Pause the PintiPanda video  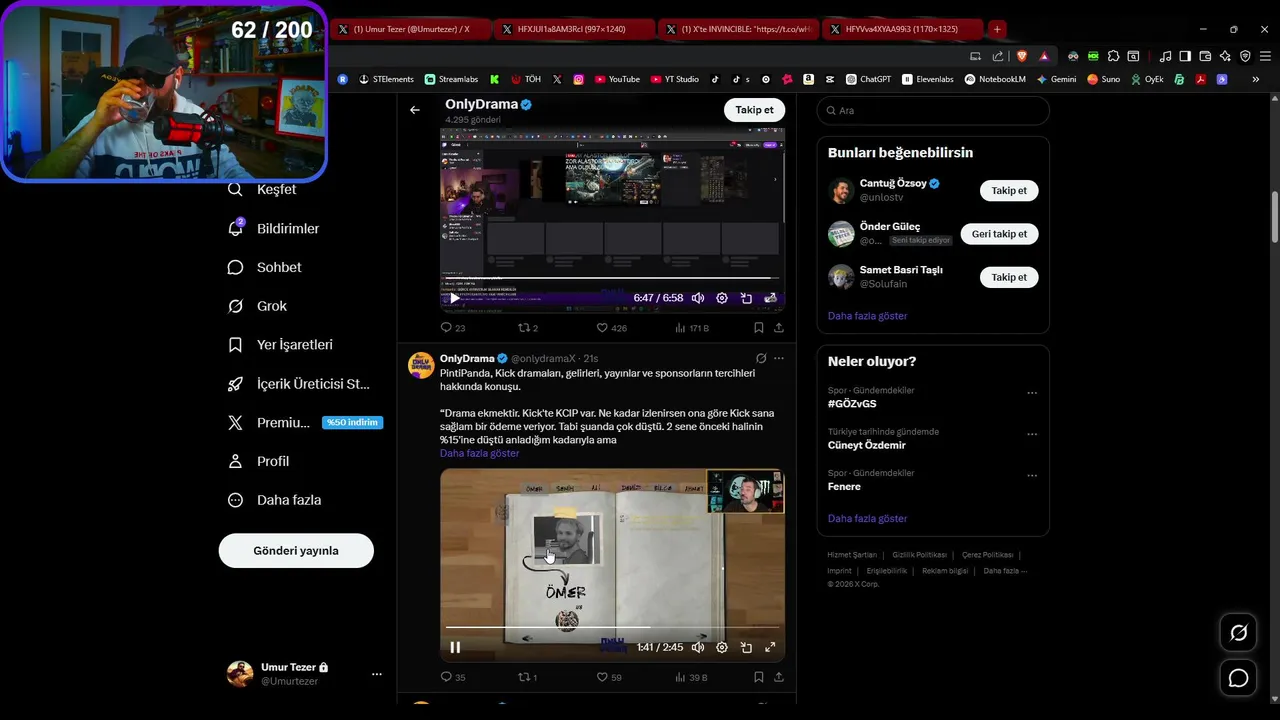455,647
